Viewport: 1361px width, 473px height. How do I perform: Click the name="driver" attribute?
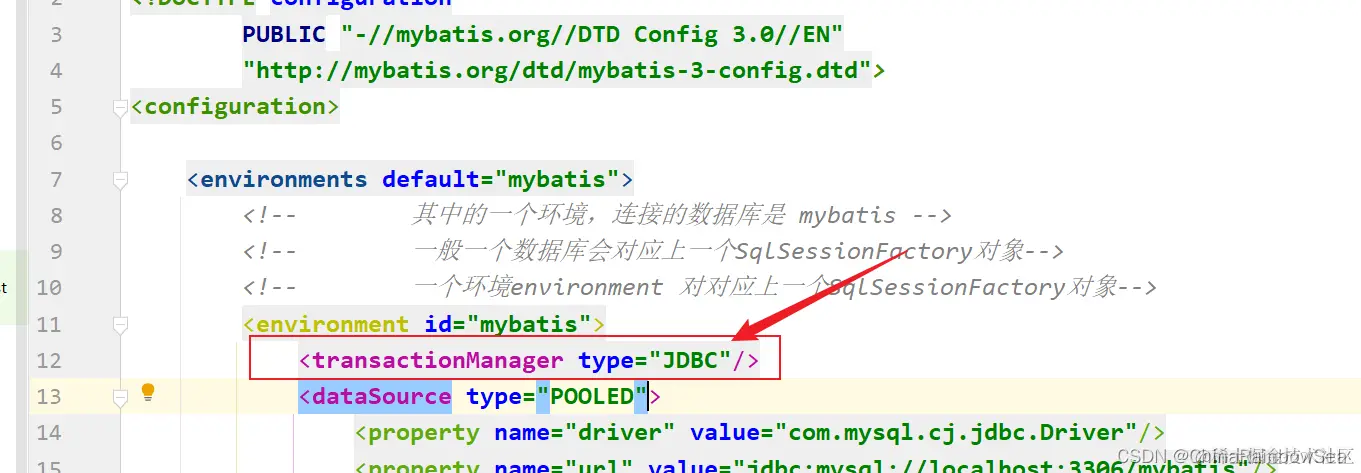(585, 432)
